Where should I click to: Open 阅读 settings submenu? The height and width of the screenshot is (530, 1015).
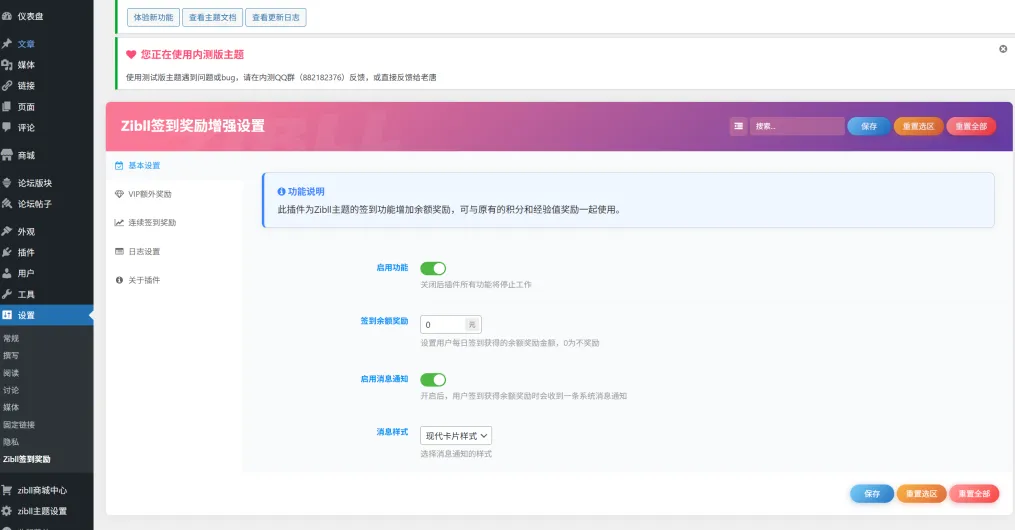[11, 373]
